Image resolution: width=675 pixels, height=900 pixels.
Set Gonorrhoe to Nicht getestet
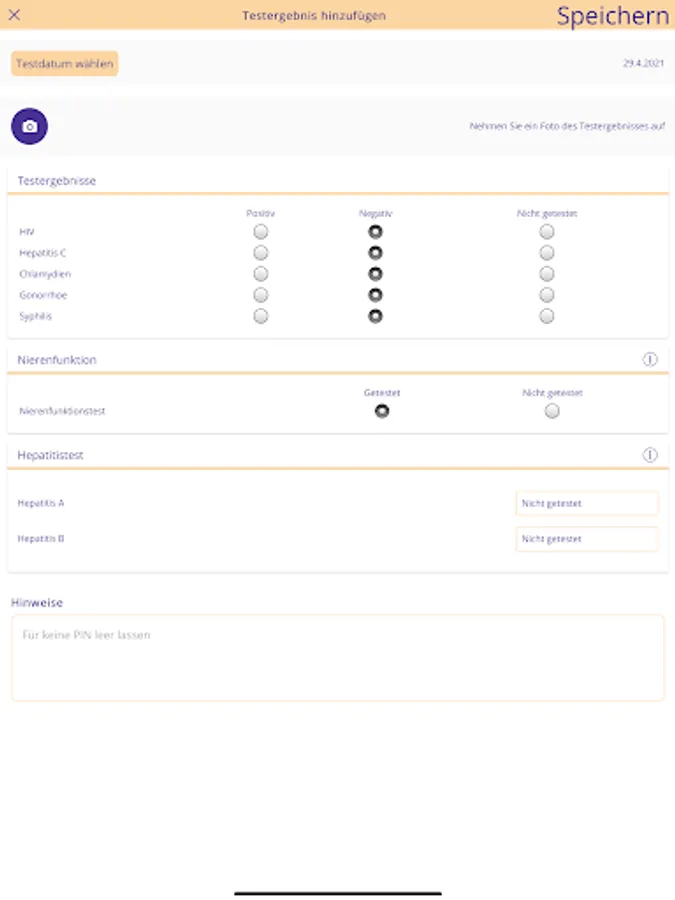point(547,295)
